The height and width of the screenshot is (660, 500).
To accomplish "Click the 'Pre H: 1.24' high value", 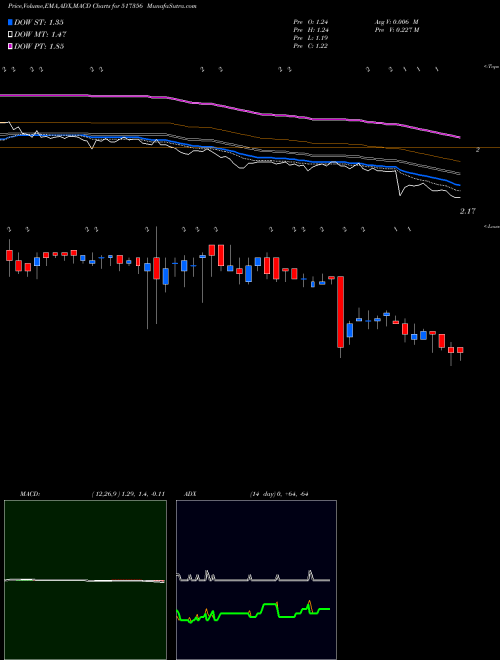I will coord(311,30).
